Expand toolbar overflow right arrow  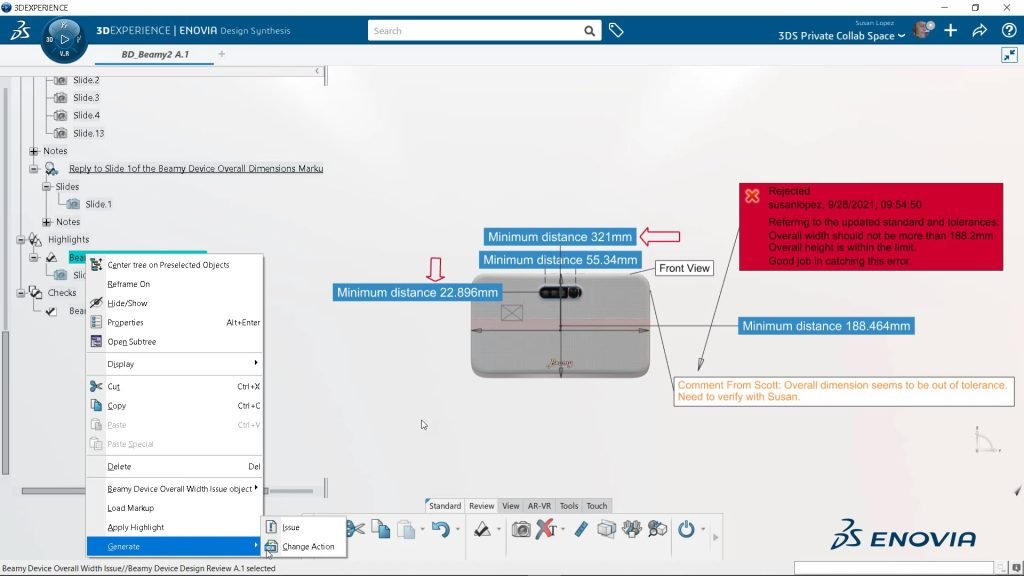[716, 537]
